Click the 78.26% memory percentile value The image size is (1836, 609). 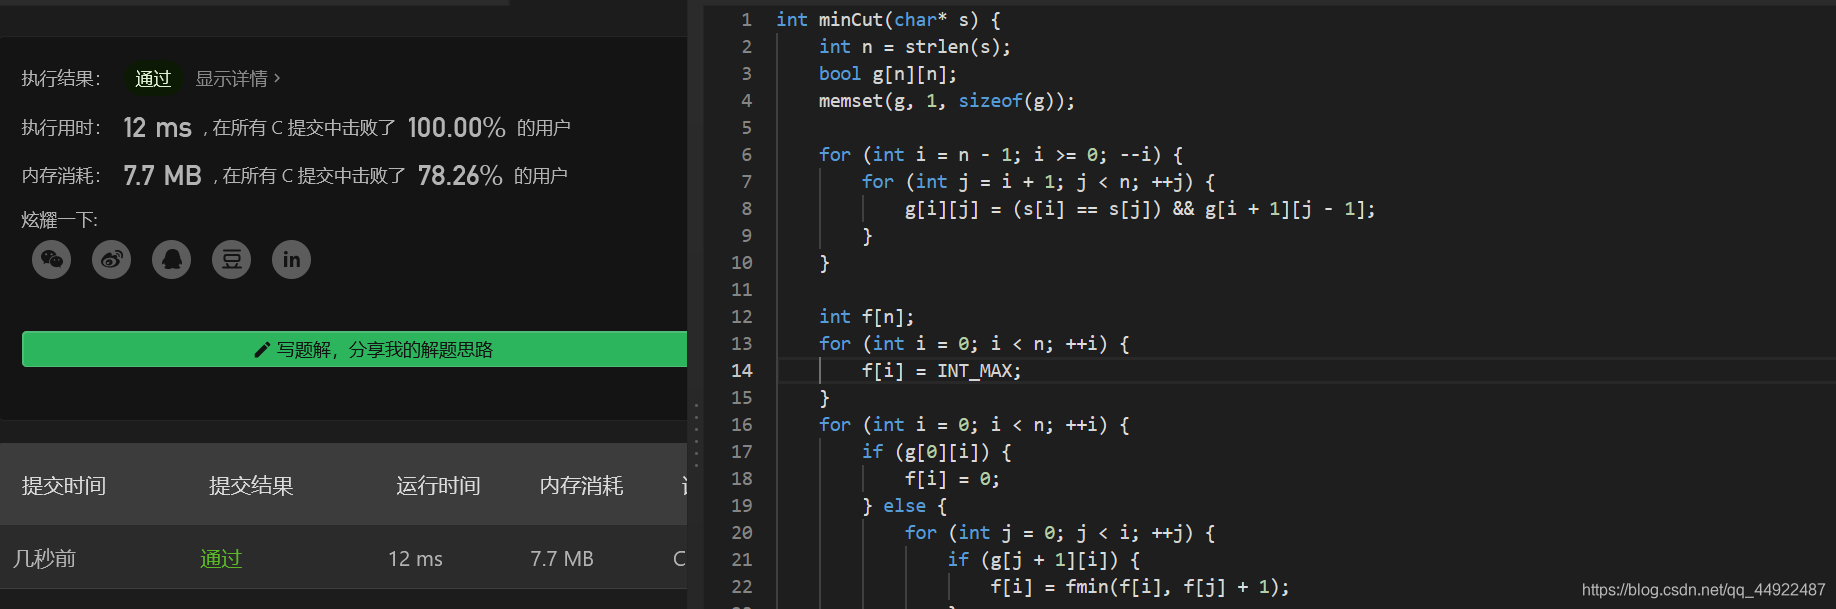[460, 176]
